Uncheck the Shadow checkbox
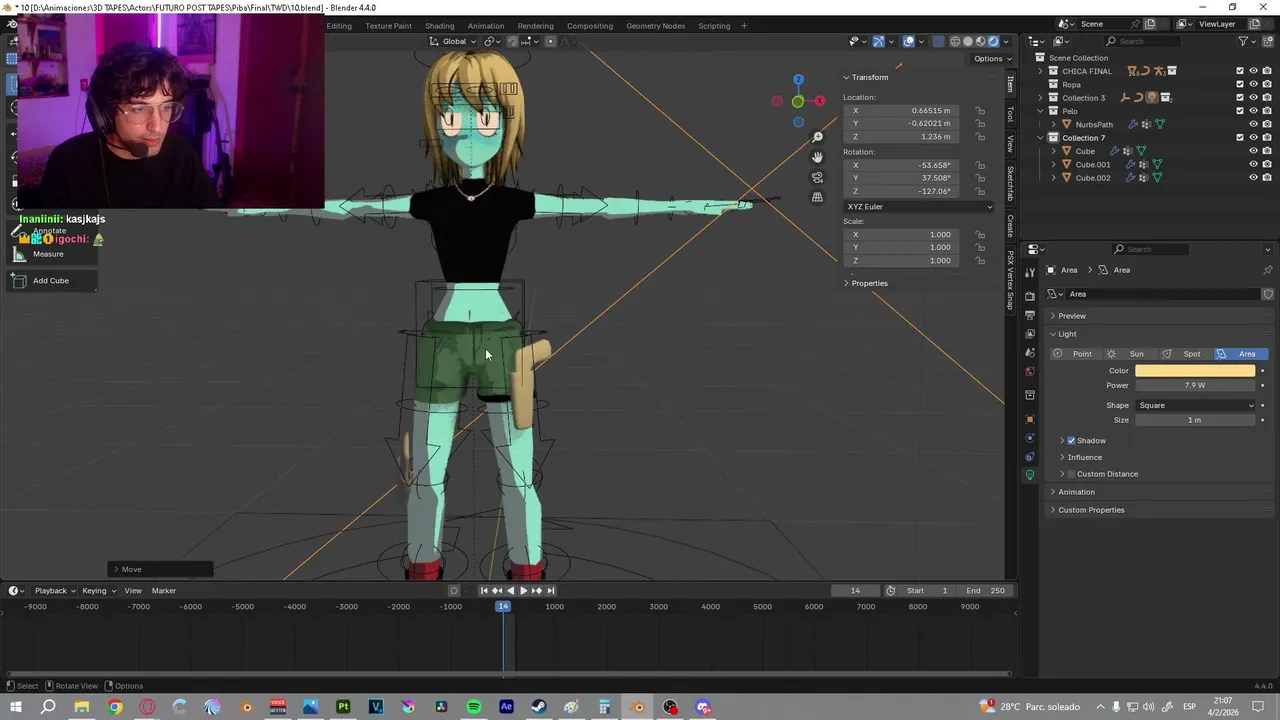 pos(1071,441)
